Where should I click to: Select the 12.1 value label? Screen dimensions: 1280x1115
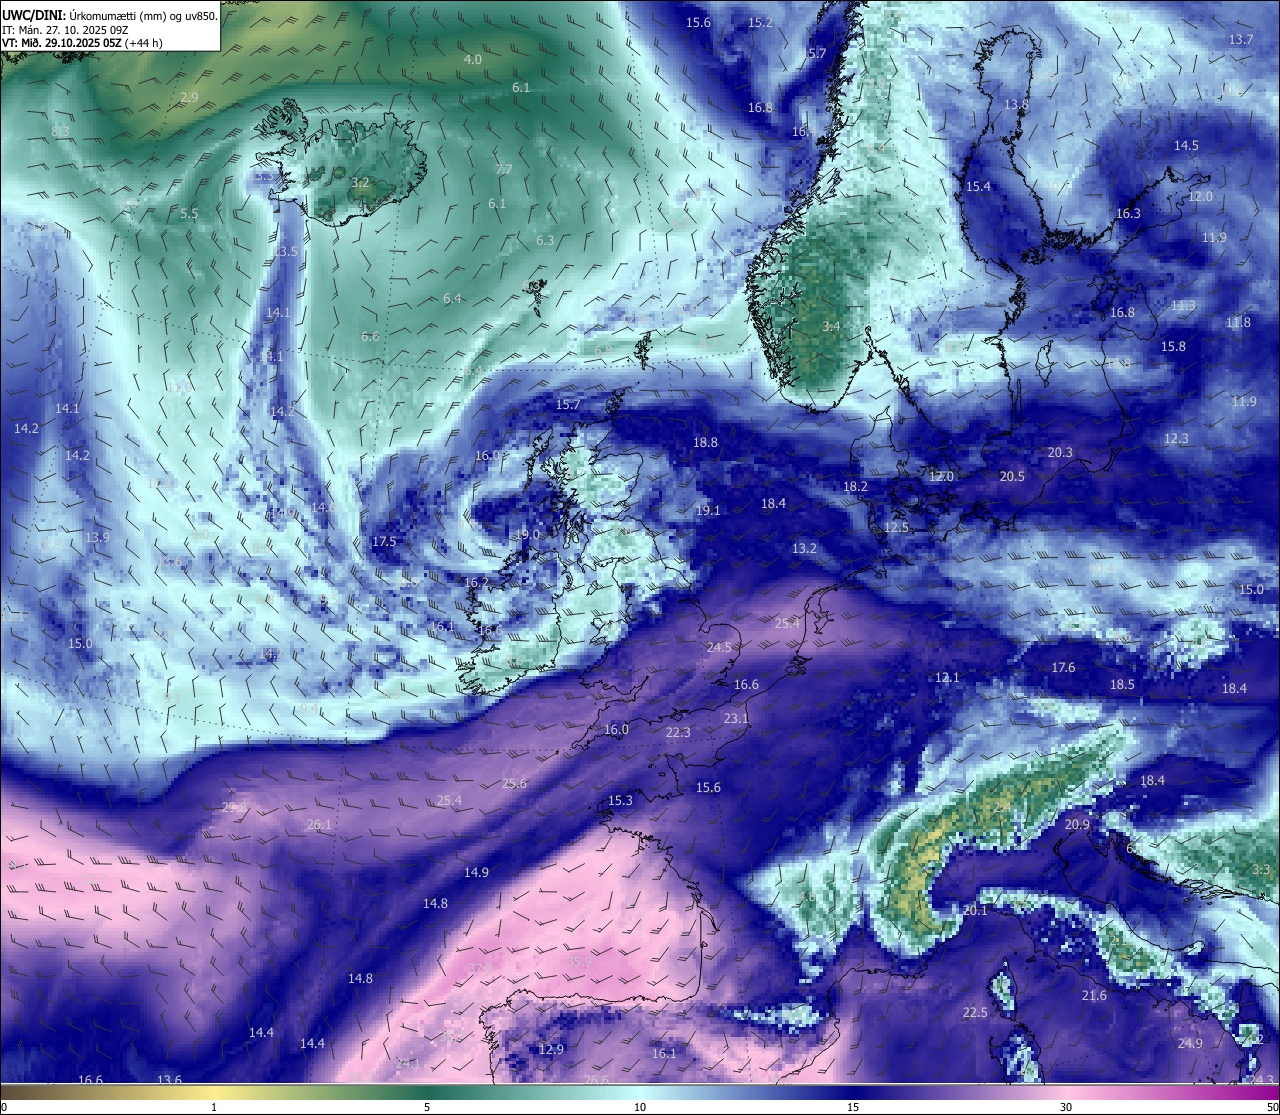(947, 677)
